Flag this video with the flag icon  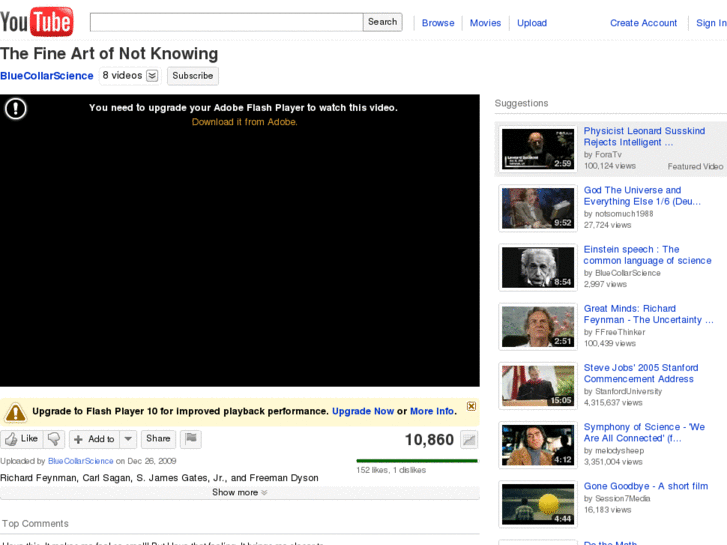(191, 439)
